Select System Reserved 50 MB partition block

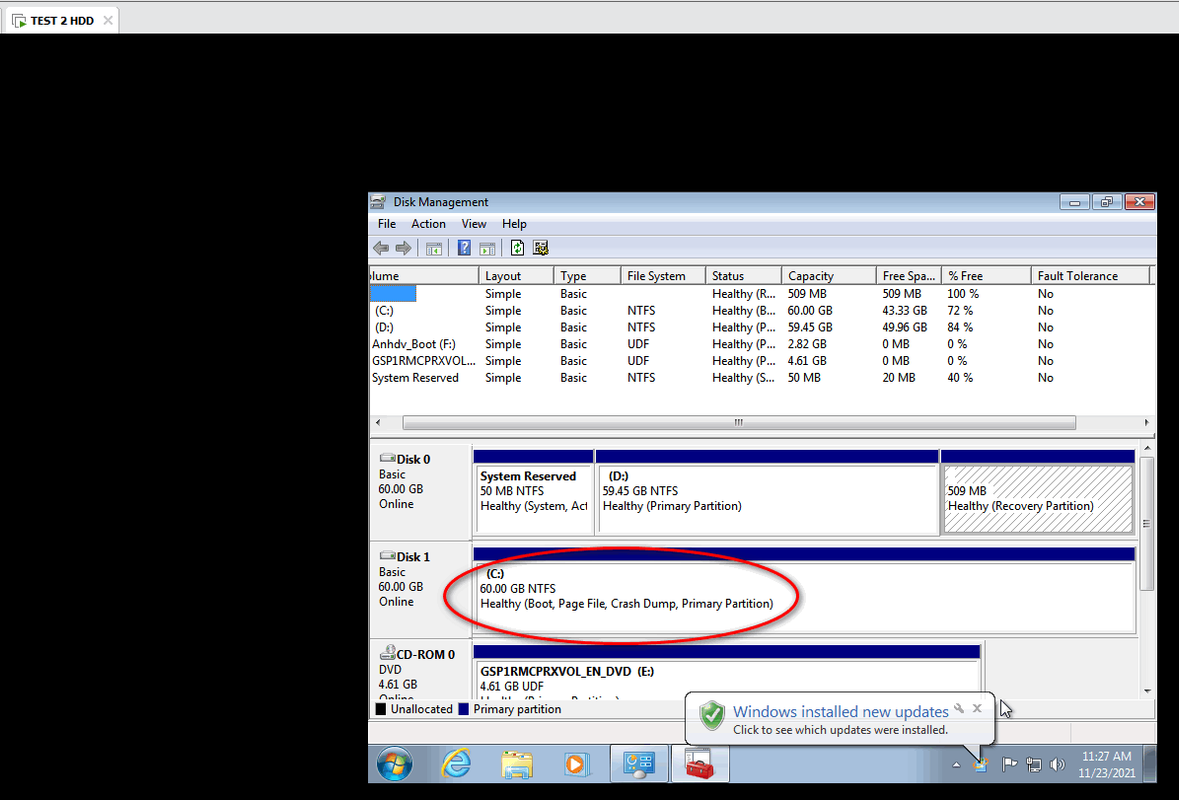[533, 492]
